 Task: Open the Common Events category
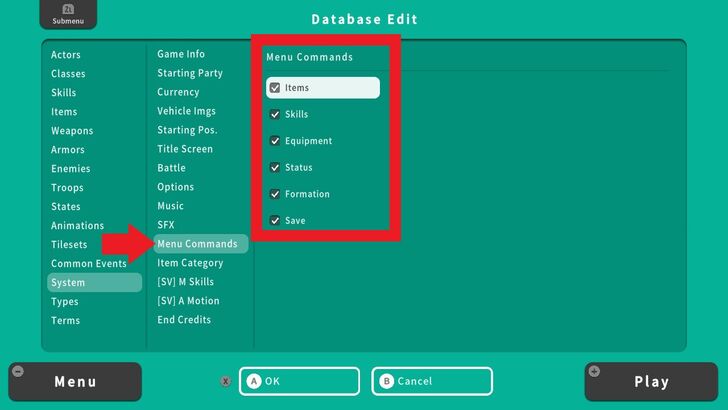point(89,264)
